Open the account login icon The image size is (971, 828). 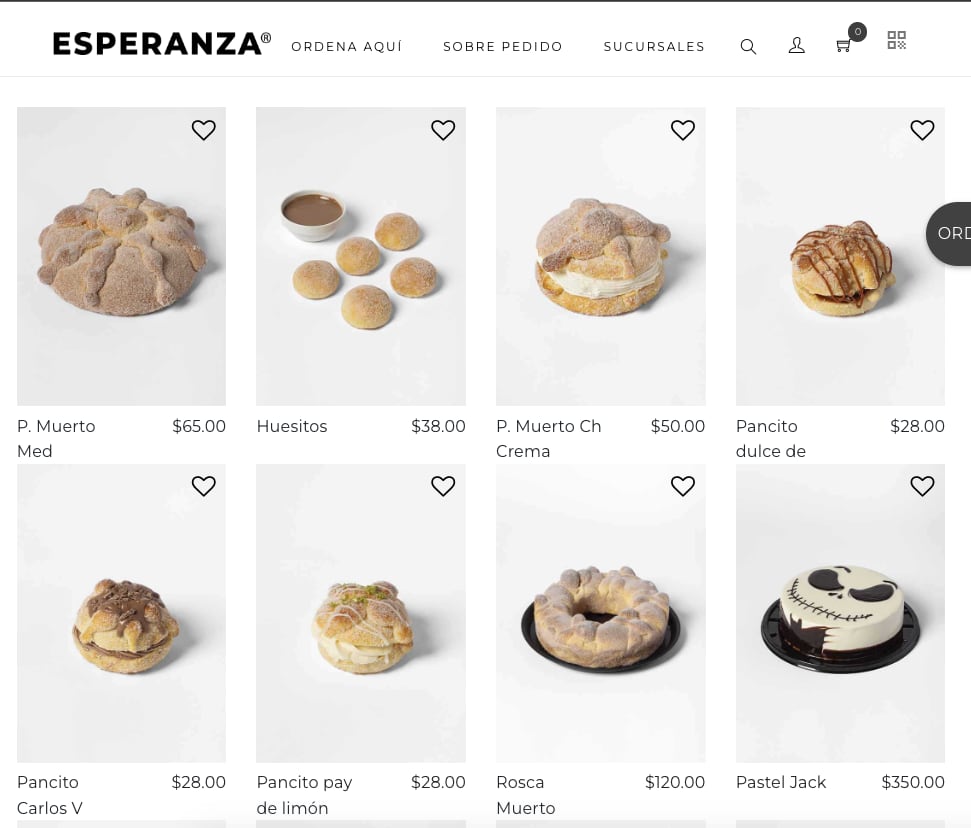(797, 46)
